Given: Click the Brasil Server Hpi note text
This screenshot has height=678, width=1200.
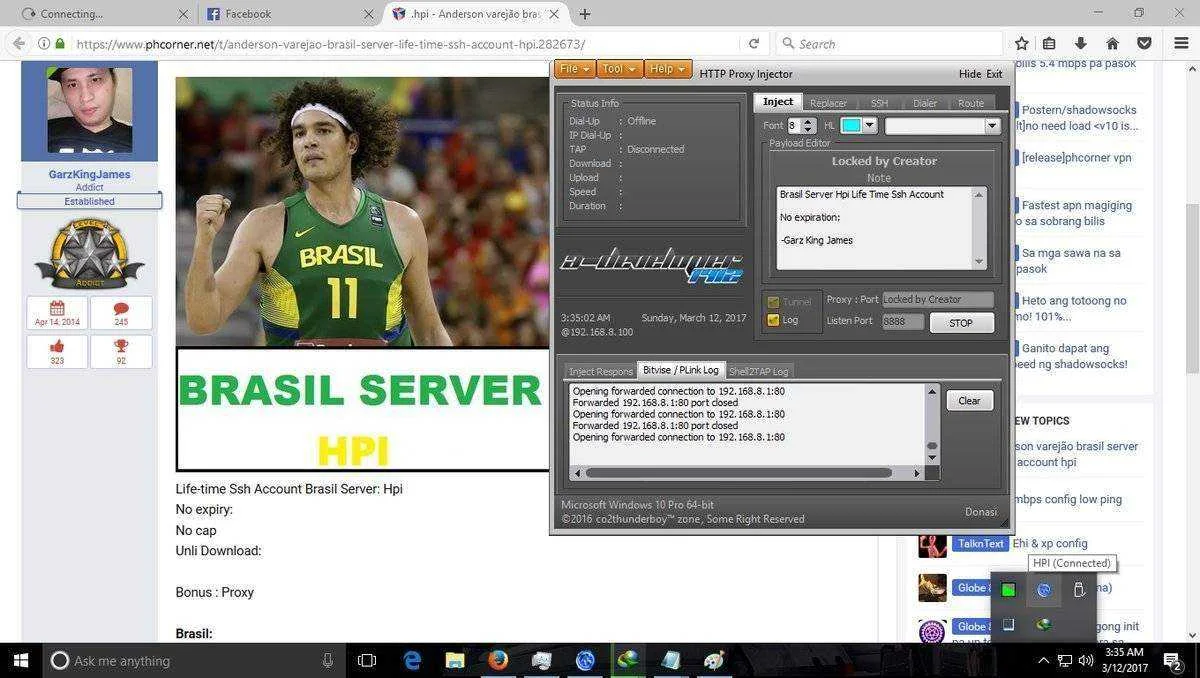Looking at the screenshot, I should (861, 194).
